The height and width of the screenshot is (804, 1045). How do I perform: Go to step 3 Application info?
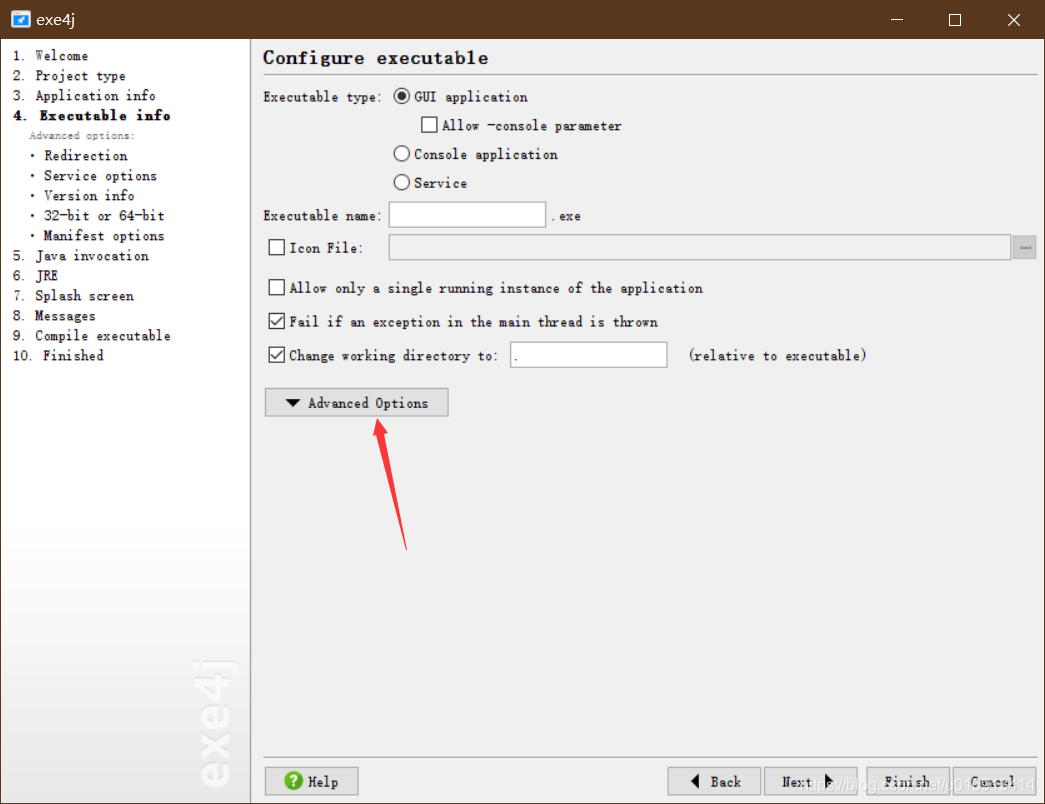(x=84, y=96)
